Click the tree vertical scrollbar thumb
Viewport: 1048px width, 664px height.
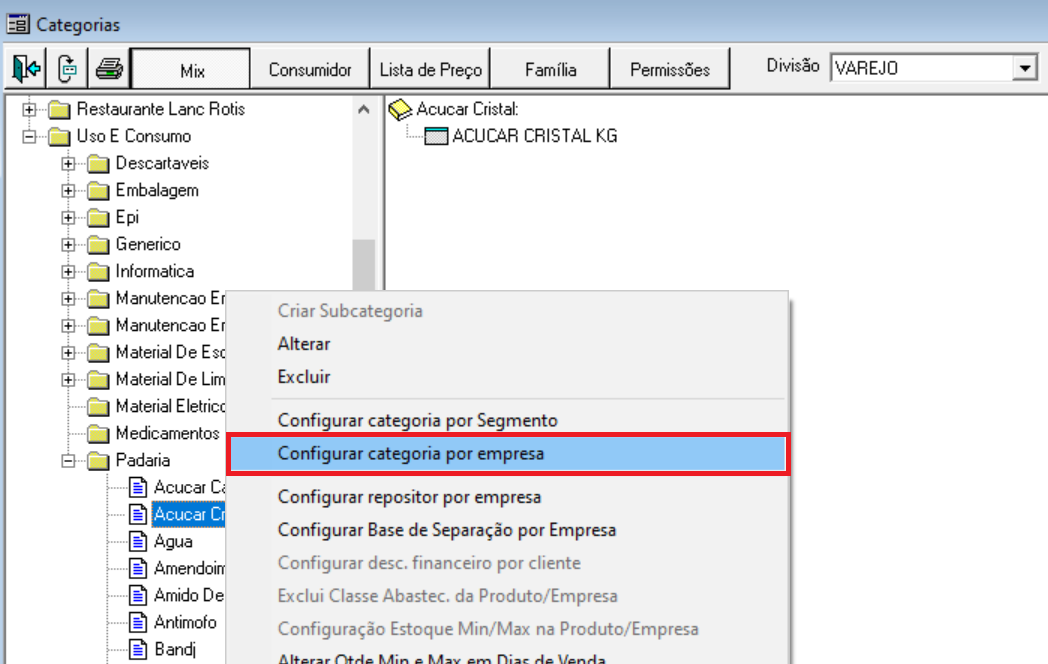364,265
